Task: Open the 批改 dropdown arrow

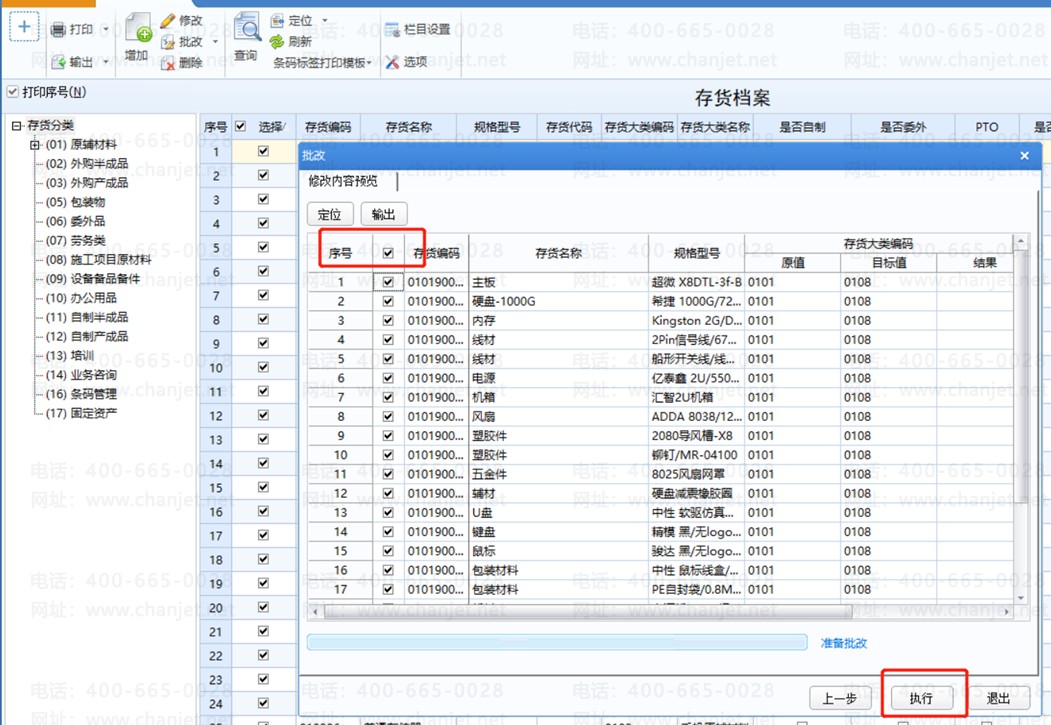Action: (215, 42)
